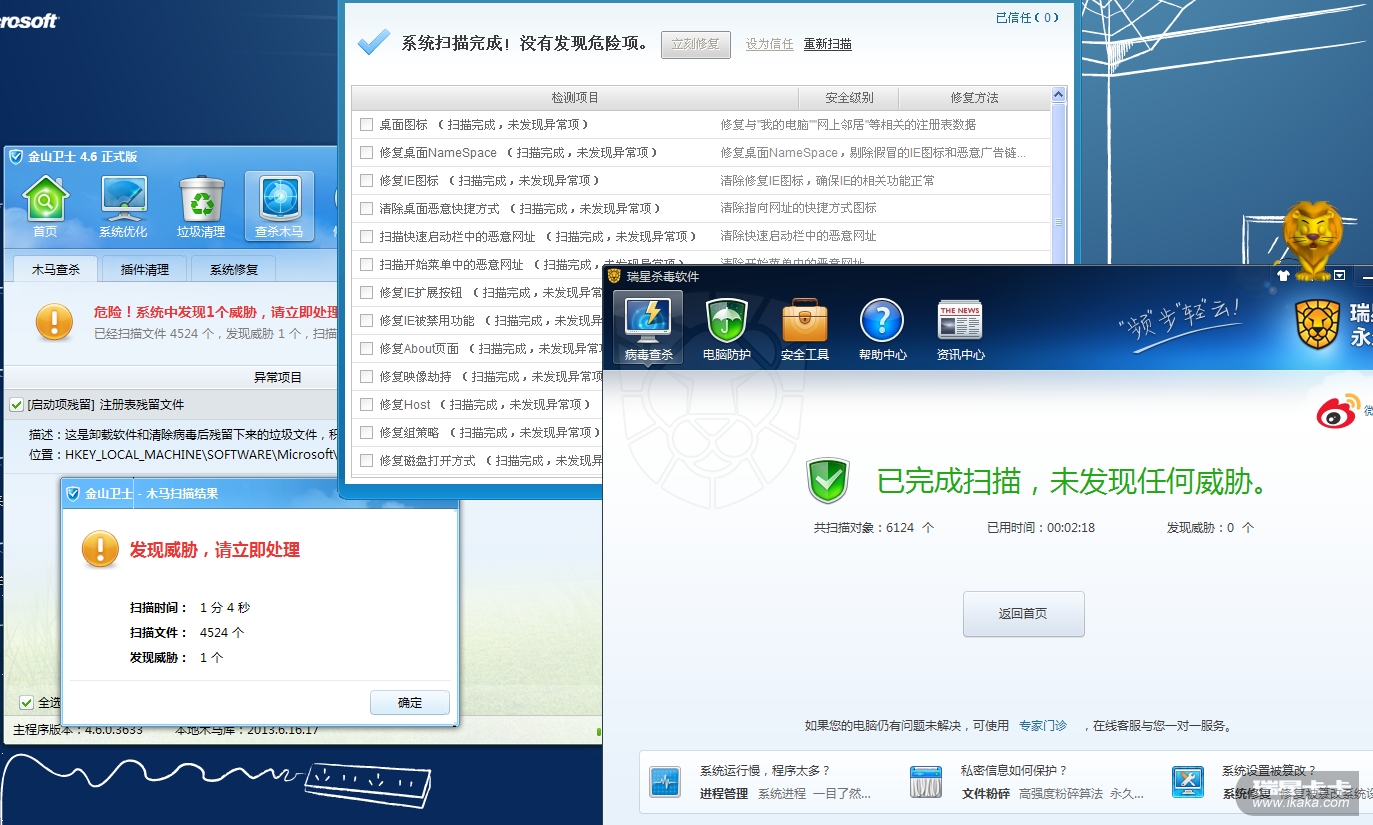Image resolution: width=1373 pixels, height=825 pixels.
Task: Click the 重新扫描 link
Action: 828,44
